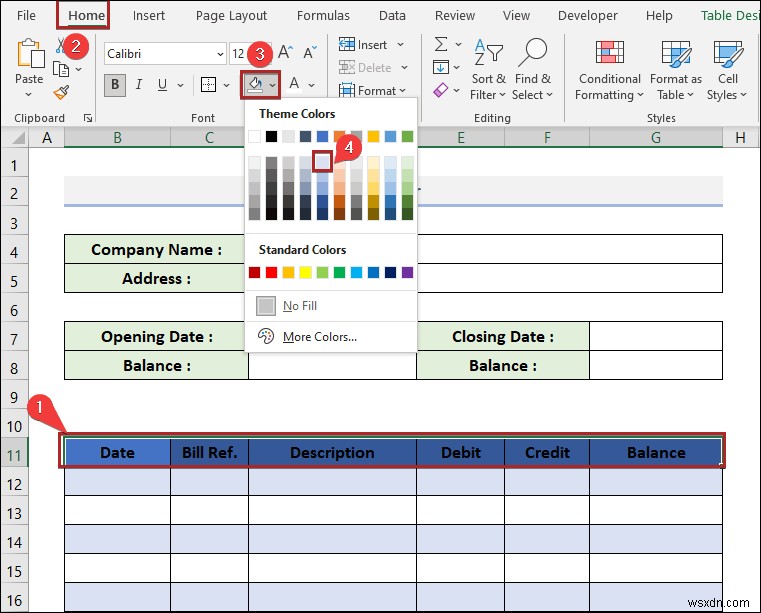Screen dimensions: 761x613
Task: Expand the Copy options arrow
Action: point(79,69)
